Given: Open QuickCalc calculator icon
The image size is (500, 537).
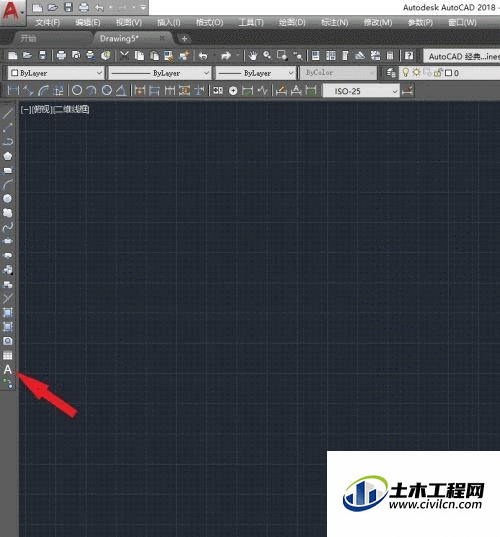Looking at the screenshot, I should click(390, 55).
